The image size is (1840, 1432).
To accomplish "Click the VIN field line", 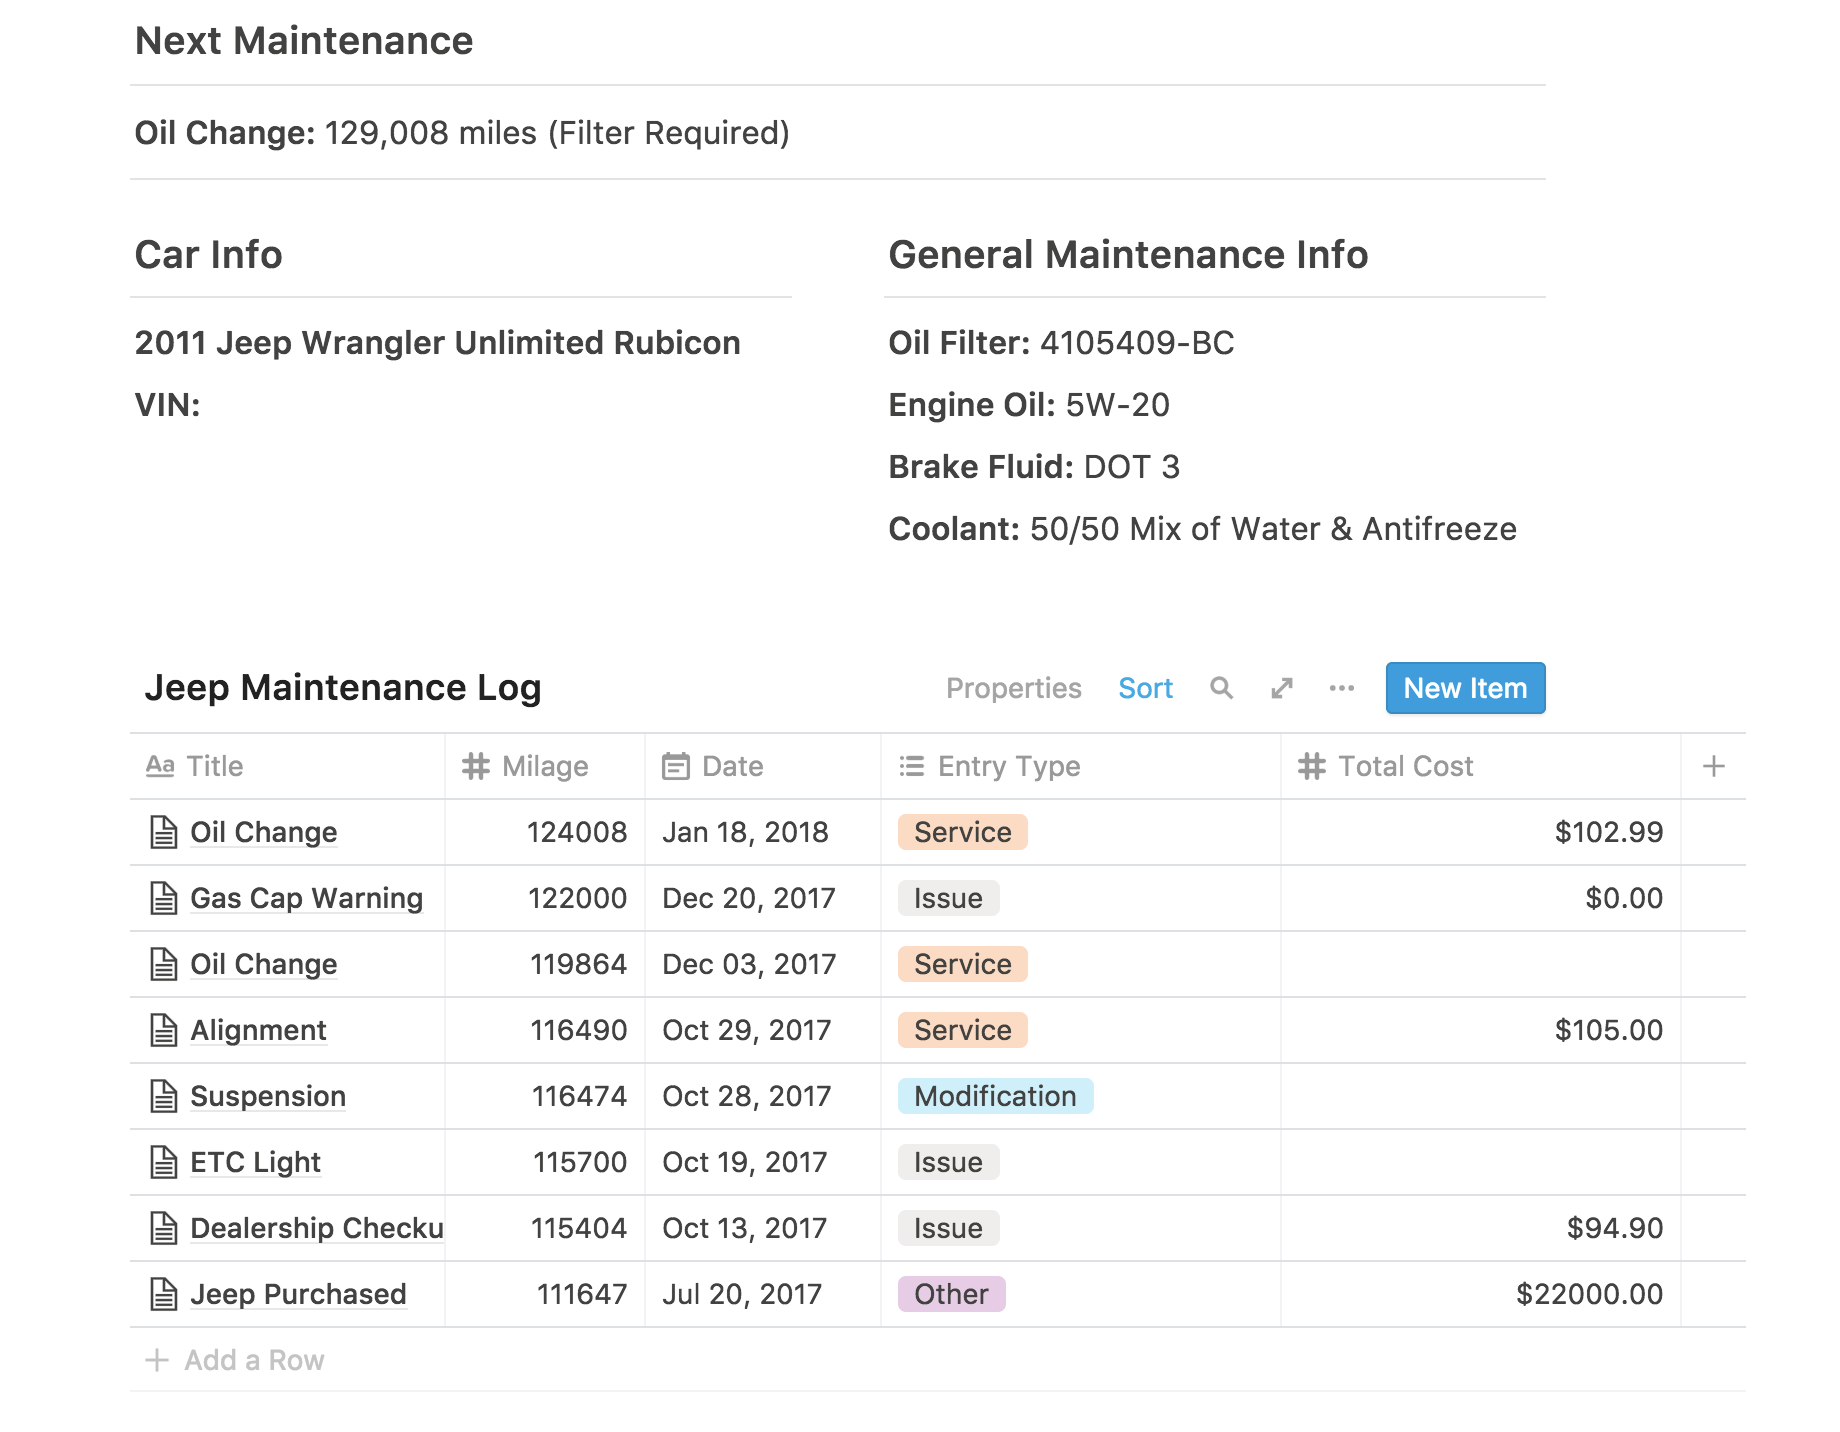I will tap(168, 405).
